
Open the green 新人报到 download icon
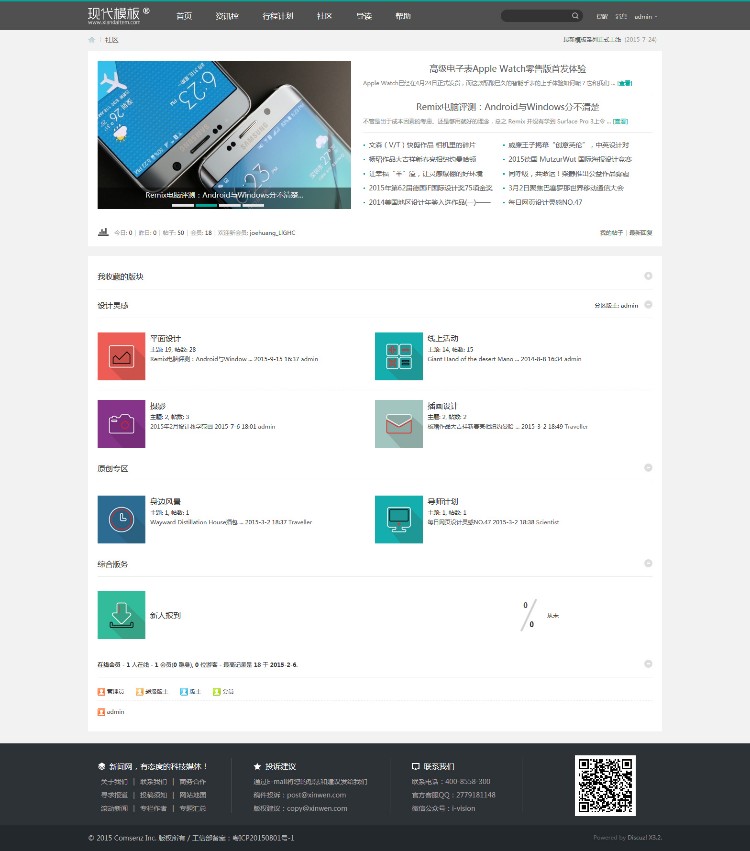pyautogui.click(x=122, y=615)
